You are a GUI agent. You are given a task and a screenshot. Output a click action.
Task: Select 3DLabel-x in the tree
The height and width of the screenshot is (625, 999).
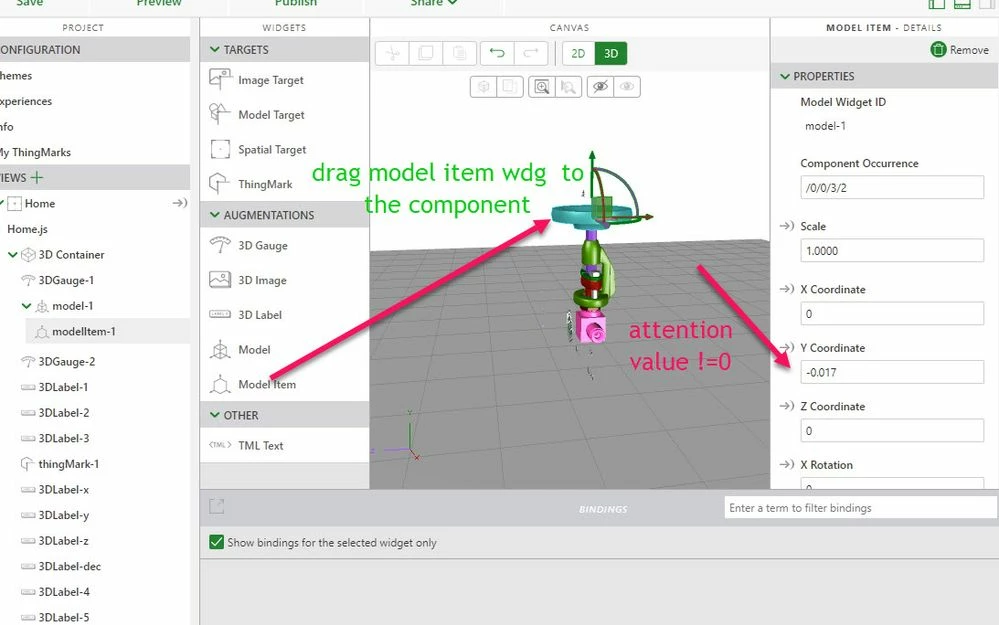click(64, 489)
